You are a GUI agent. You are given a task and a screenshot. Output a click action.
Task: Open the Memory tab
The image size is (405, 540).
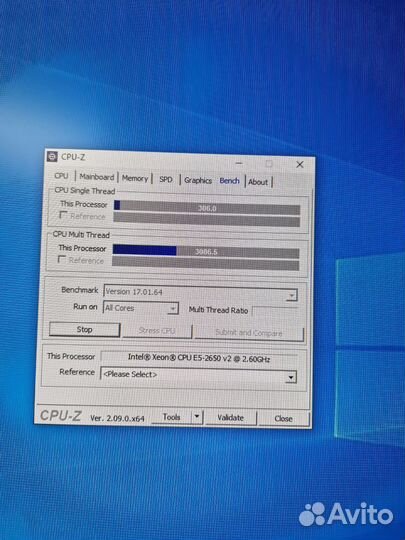tap(135, 178)
